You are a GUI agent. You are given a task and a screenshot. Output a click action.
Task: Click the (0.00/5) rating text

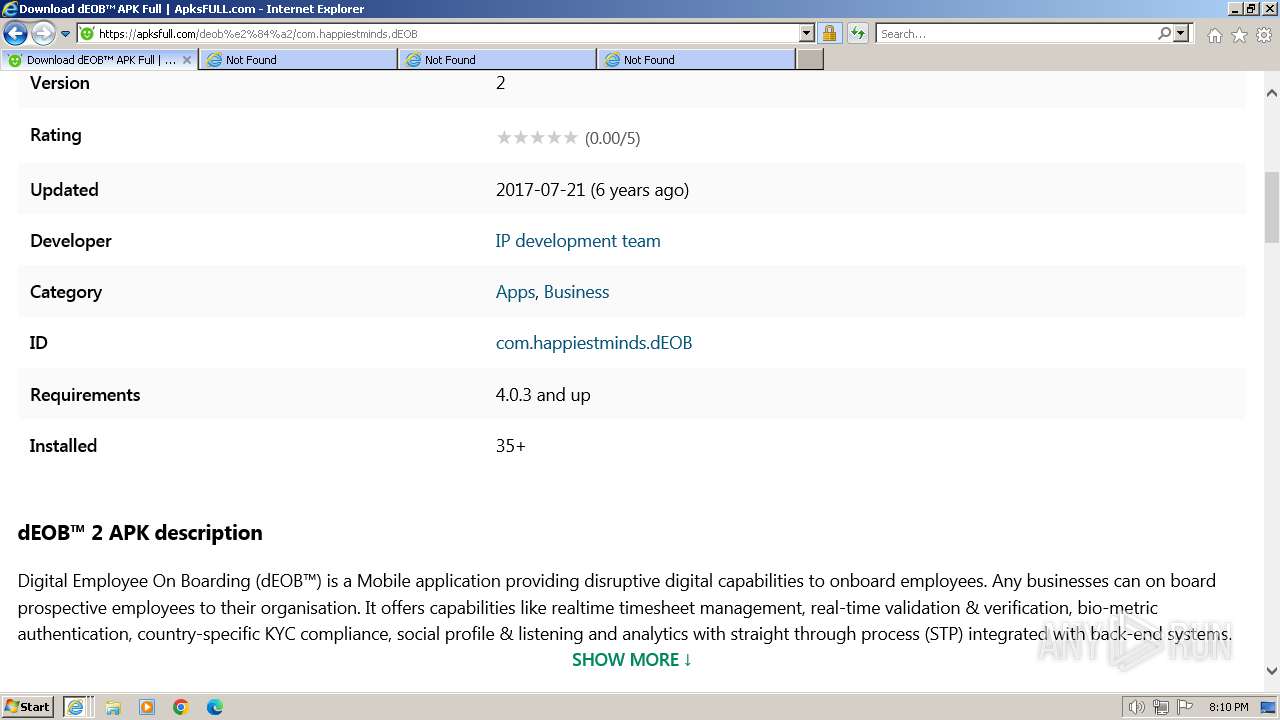(612, 138)
